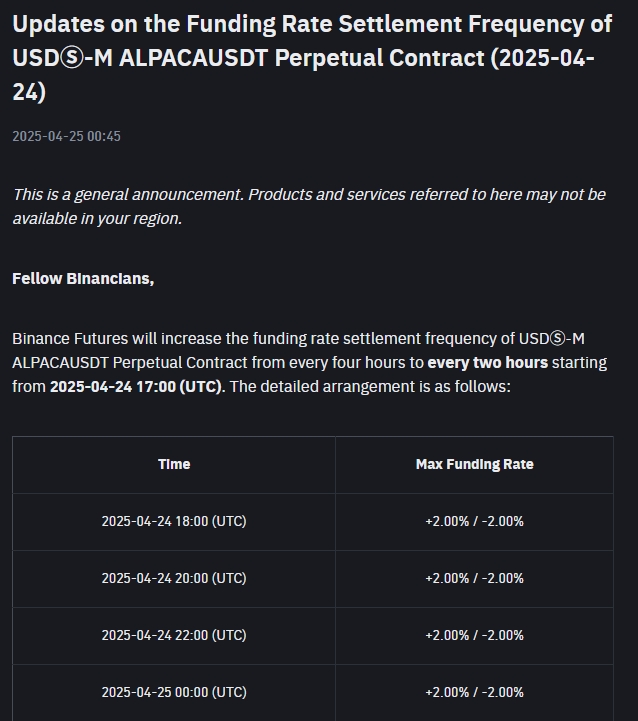Select the 2025-04-24 22:00 (UTC) cell
This screenshot has width=638, height=721.
tap(174, 635)
